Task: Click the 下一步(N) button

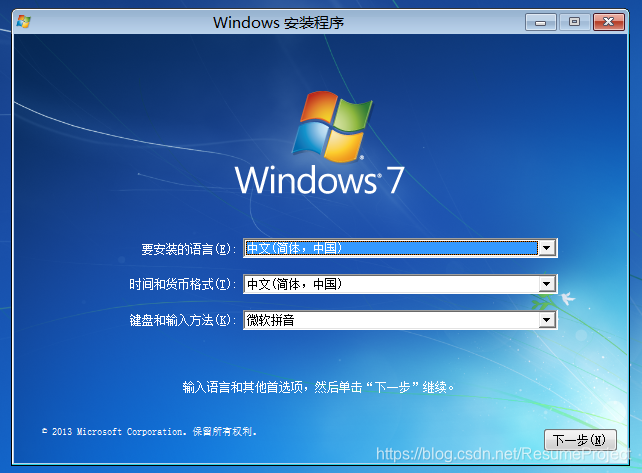Action: (580, 440)
